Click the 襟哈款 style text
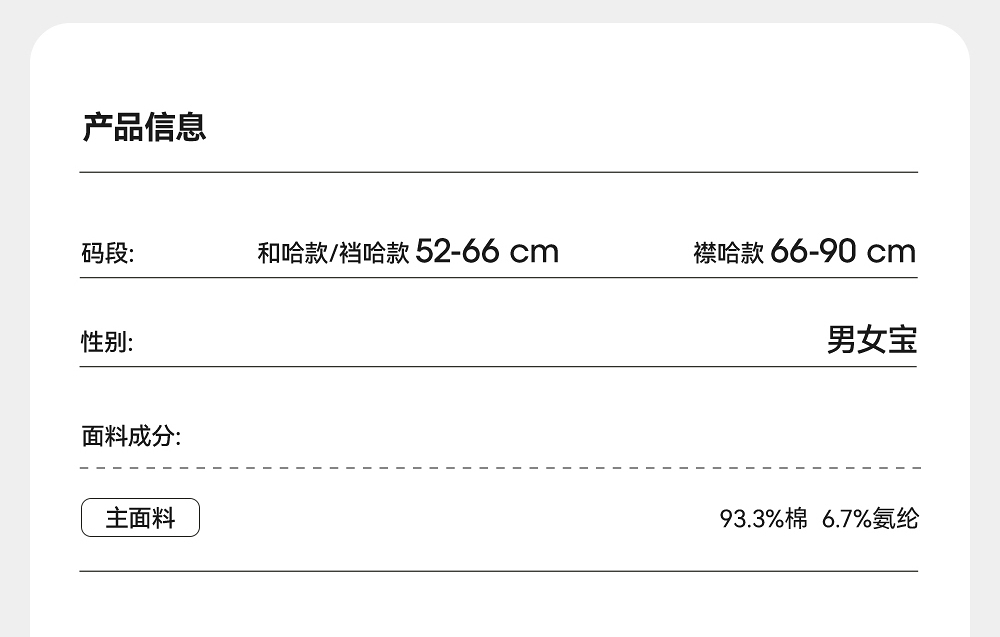Viewport: 1000px width, 637px height. [x=728, y=253]
